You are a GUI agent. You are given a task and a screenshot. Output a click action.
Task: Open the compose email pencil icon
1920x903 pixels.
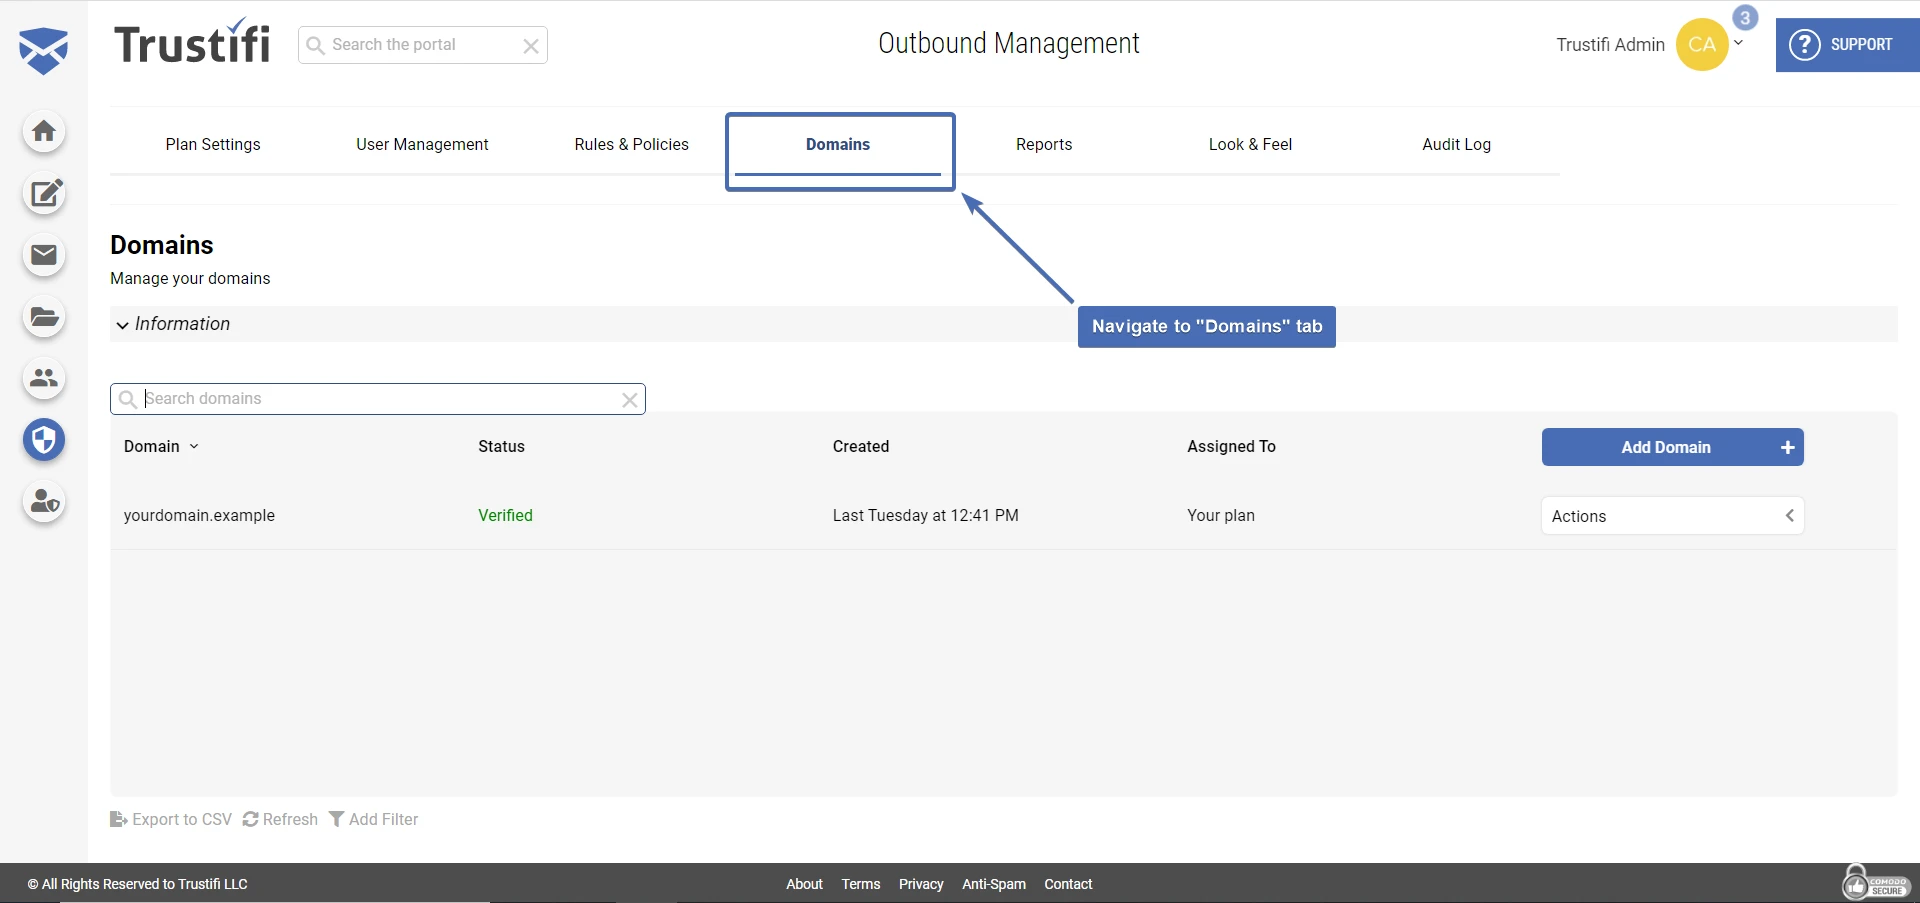point(44,194)
